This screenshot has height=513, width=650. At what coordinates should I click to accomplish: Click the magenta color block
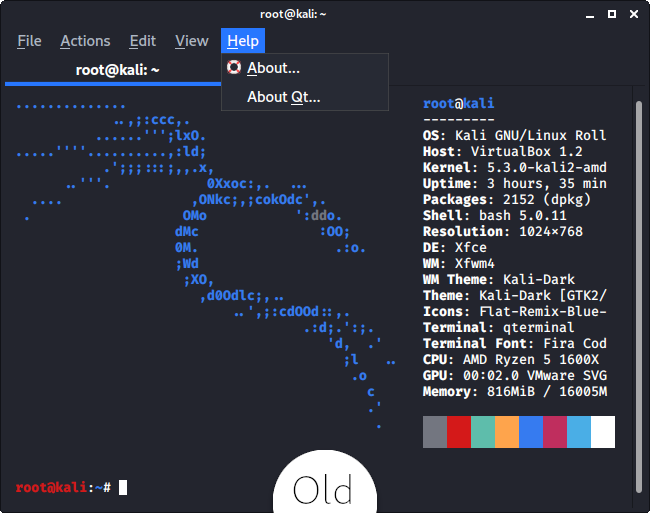tap(555, 432)
